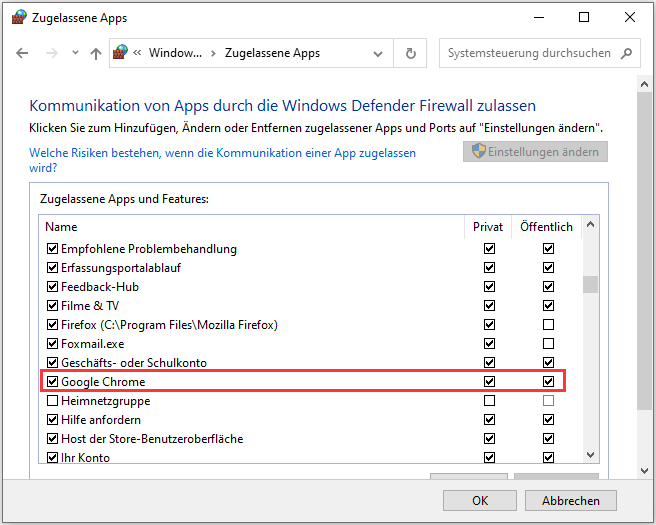Enable Öffentlich for Firefox
This screenshot has height=525, width=656.
tap(548, 325)
